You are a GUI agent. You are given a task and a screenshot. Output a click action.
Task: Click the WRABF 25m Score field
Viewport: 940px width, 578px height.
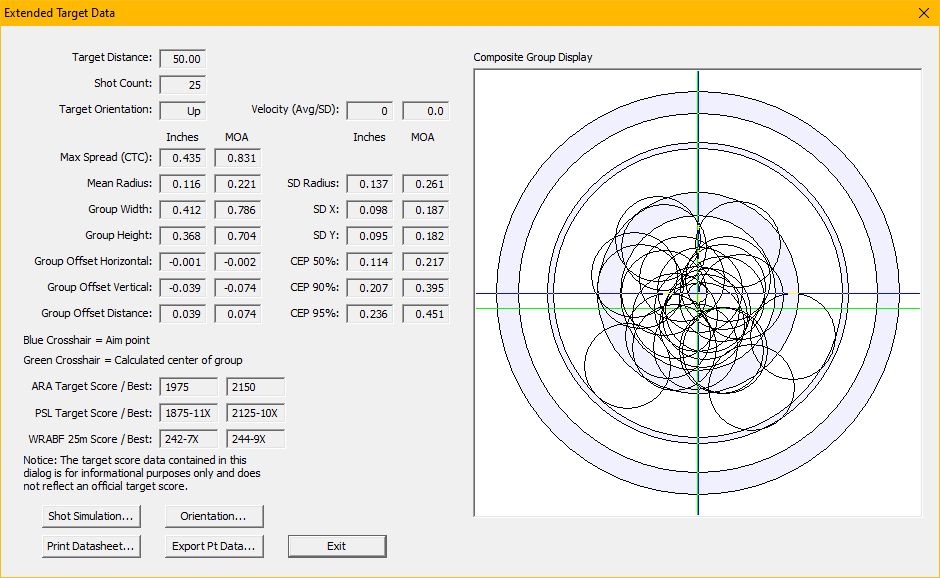(x=188, y=439)
